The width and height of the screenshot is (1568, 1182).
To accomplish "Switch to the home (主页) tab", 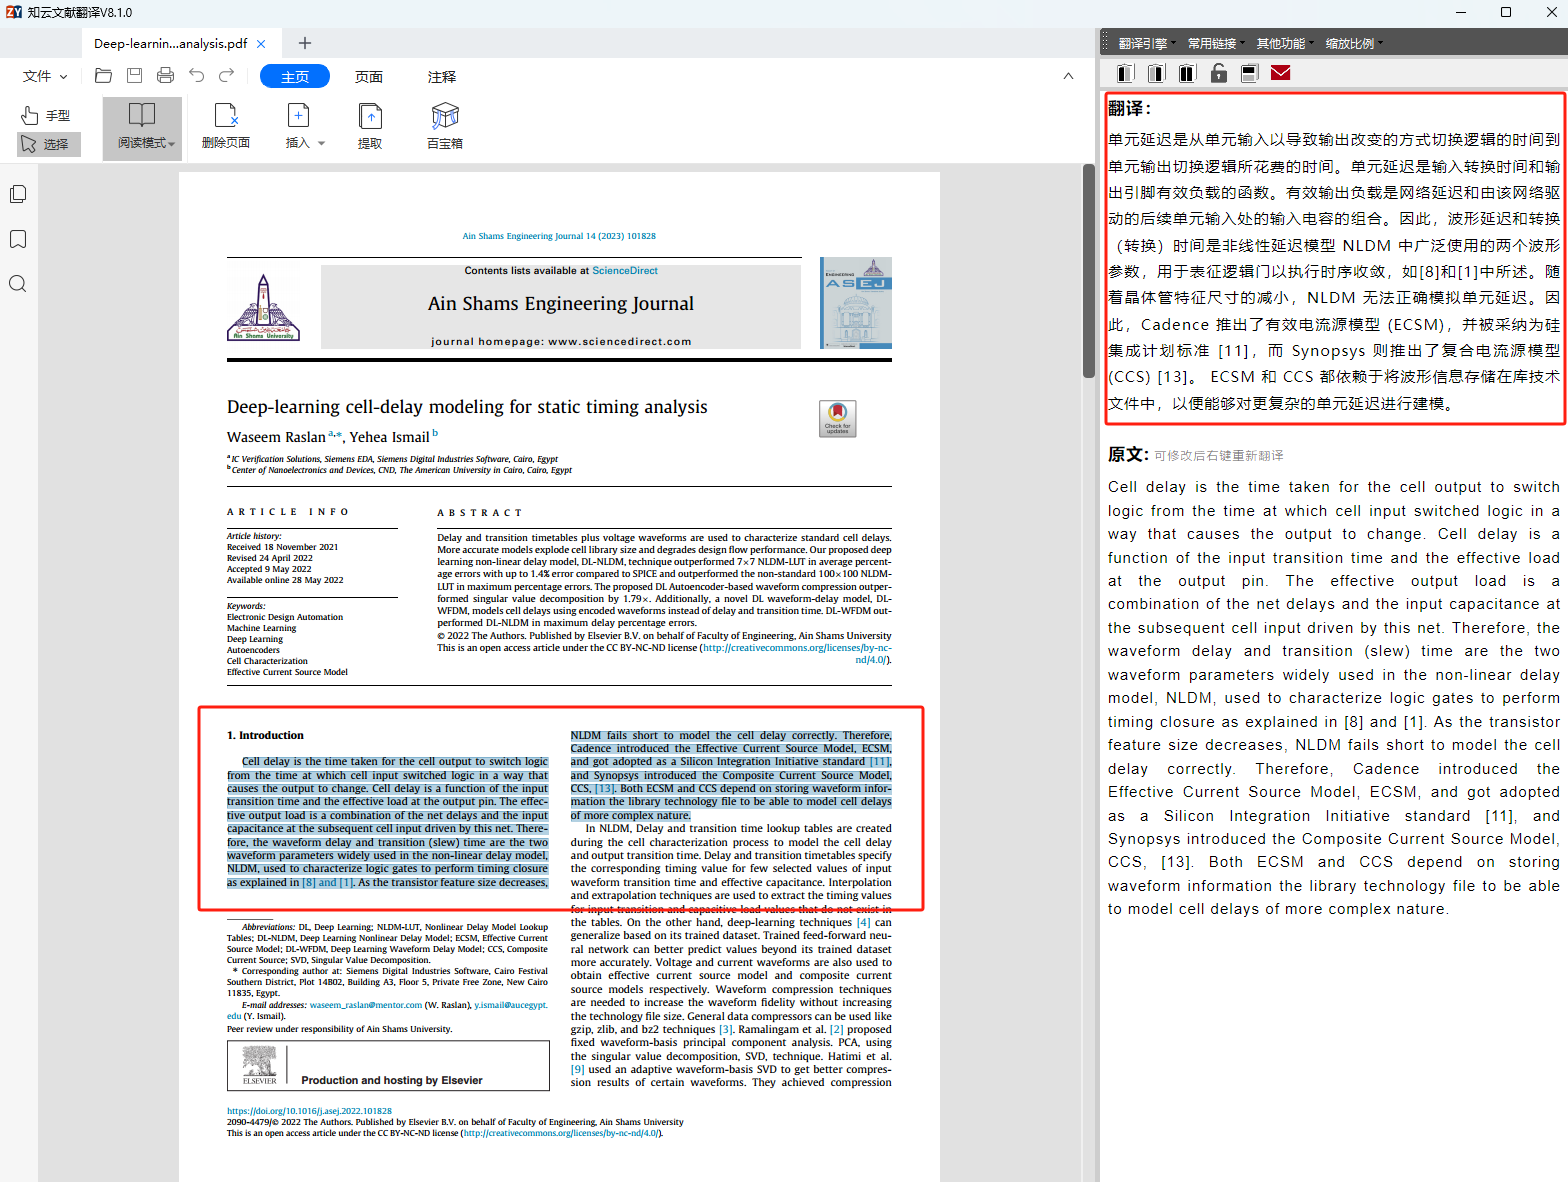I will (295, 76).
